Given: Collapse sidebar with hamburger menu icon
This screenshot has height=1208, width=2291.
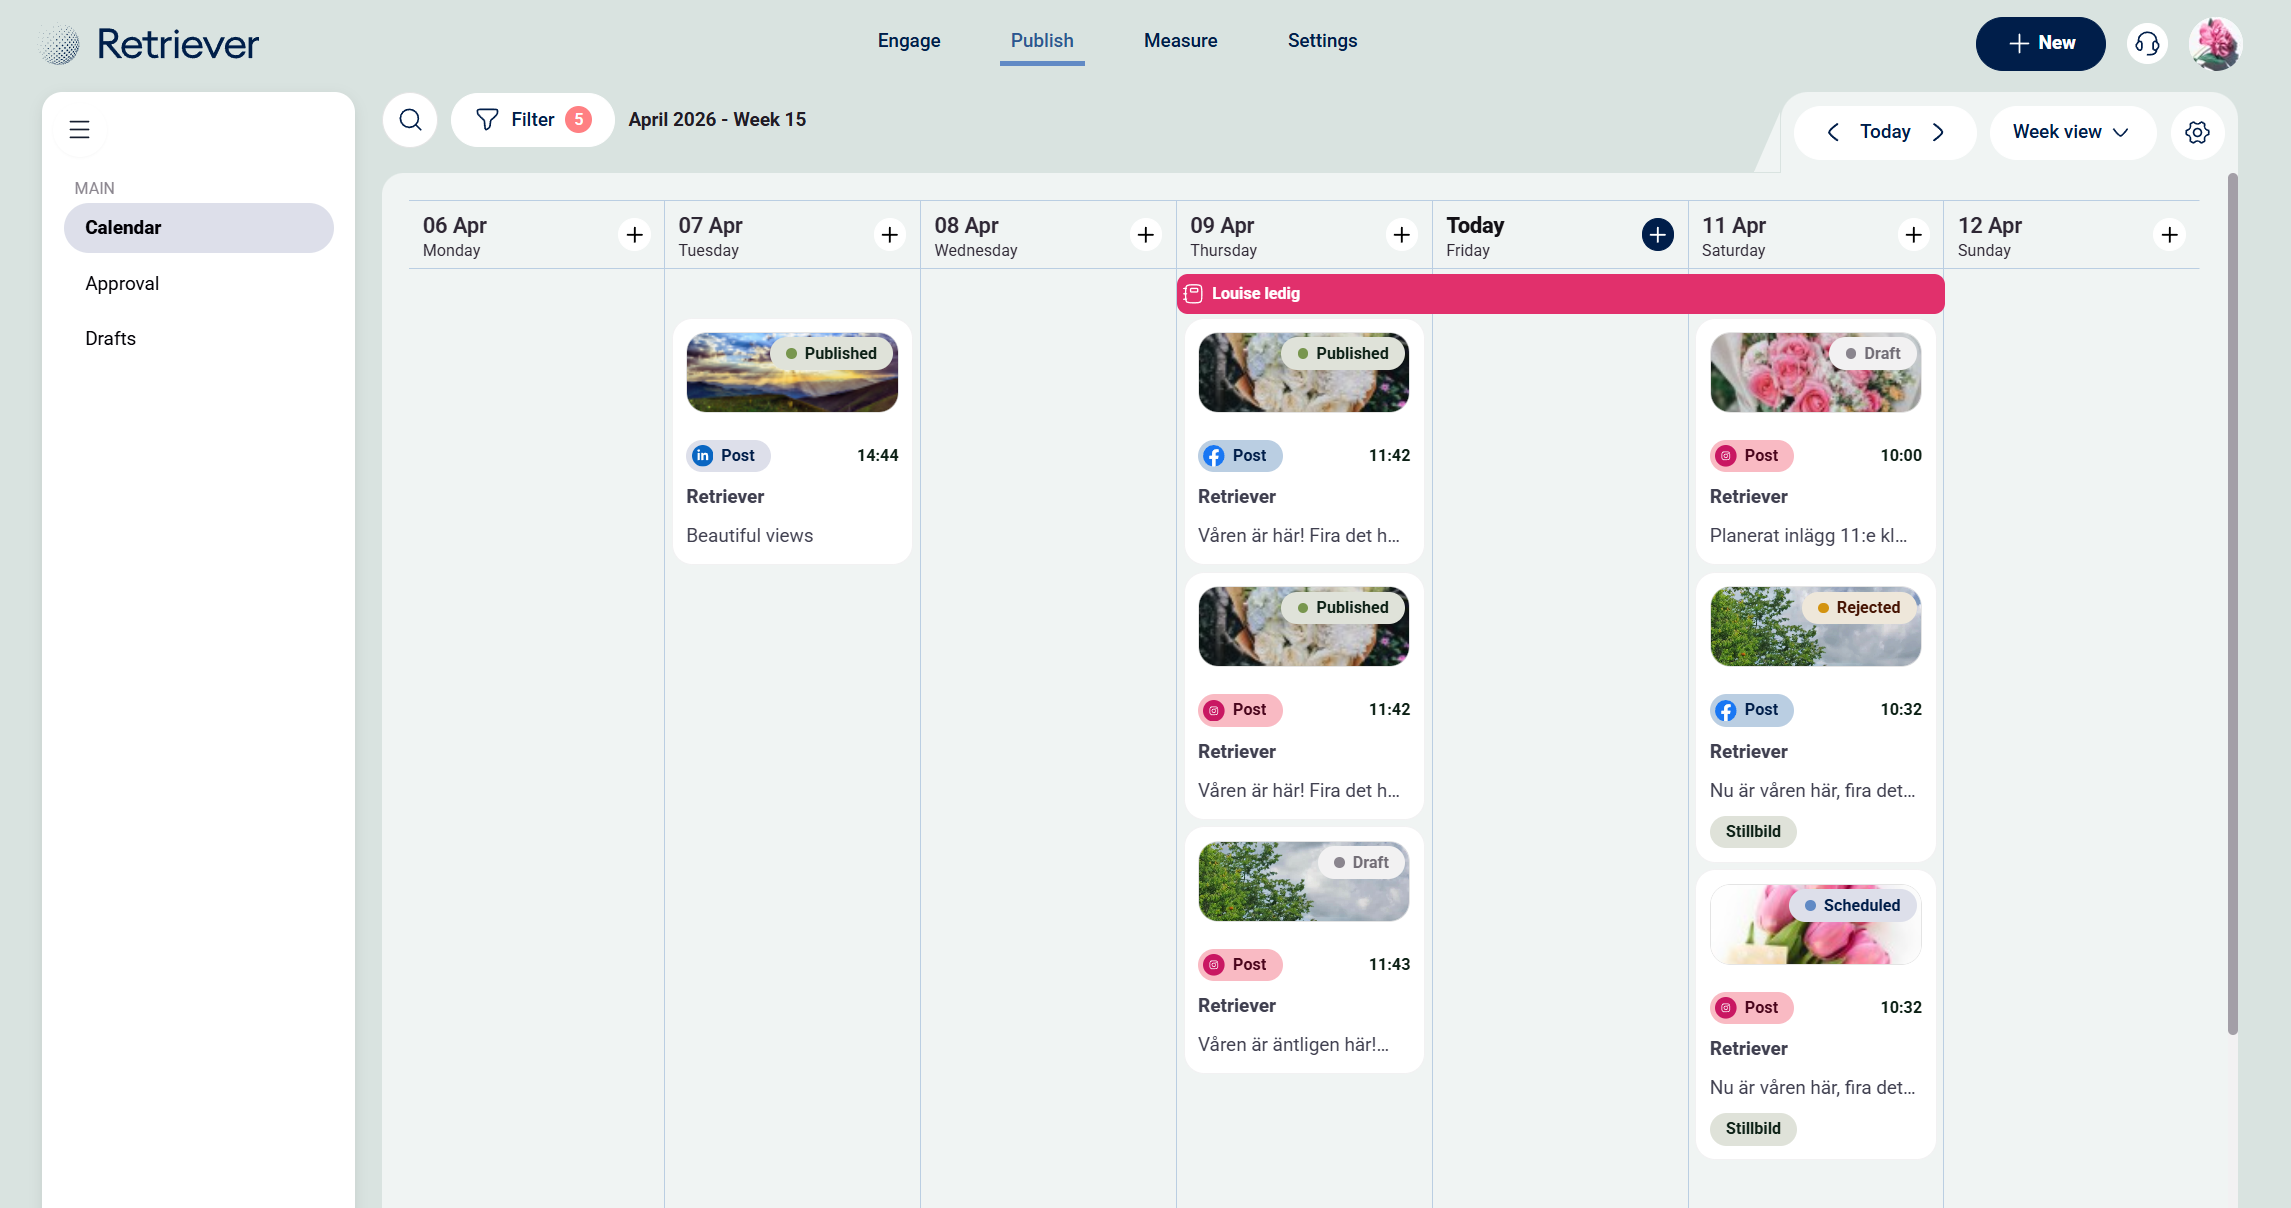Looking at the screenshot, I should [79, 130].
